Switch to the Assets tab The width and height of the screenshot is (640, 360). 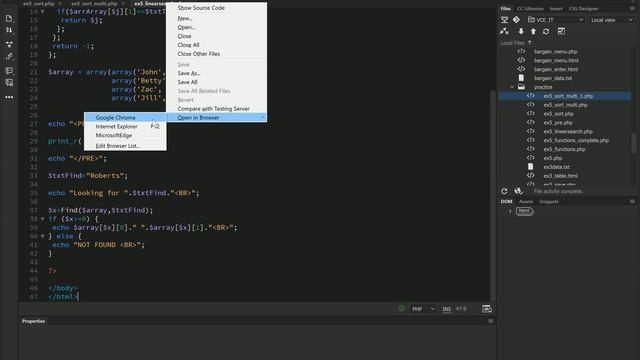526,202
